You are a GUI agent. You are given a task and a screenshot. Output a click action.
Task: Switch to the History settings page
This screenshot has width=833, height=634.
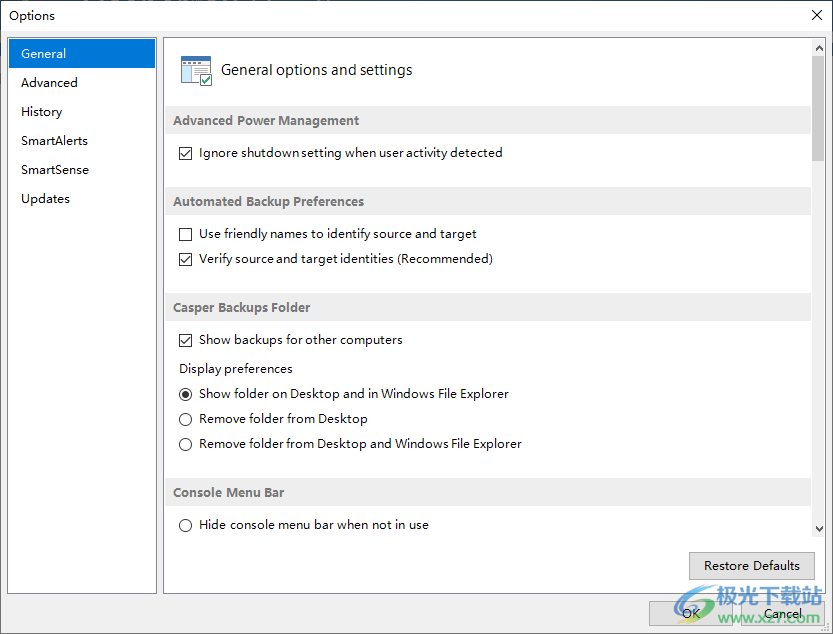pyautogui.click(x=41, y=112)
